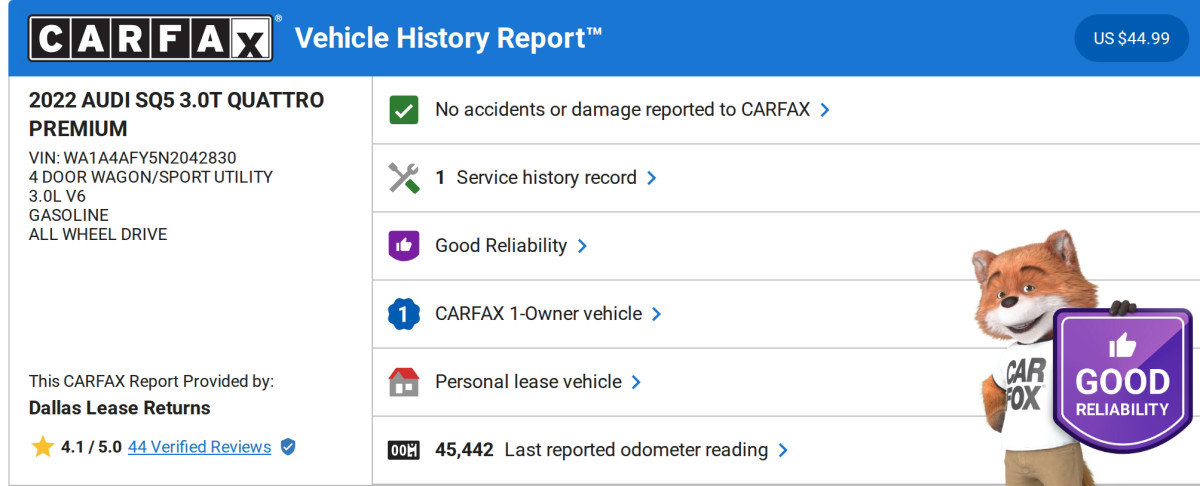Click the purple thumbs-up reliability icon
Image resolution: width=1200 pixels, height=486 pixels.
point(403,246)
